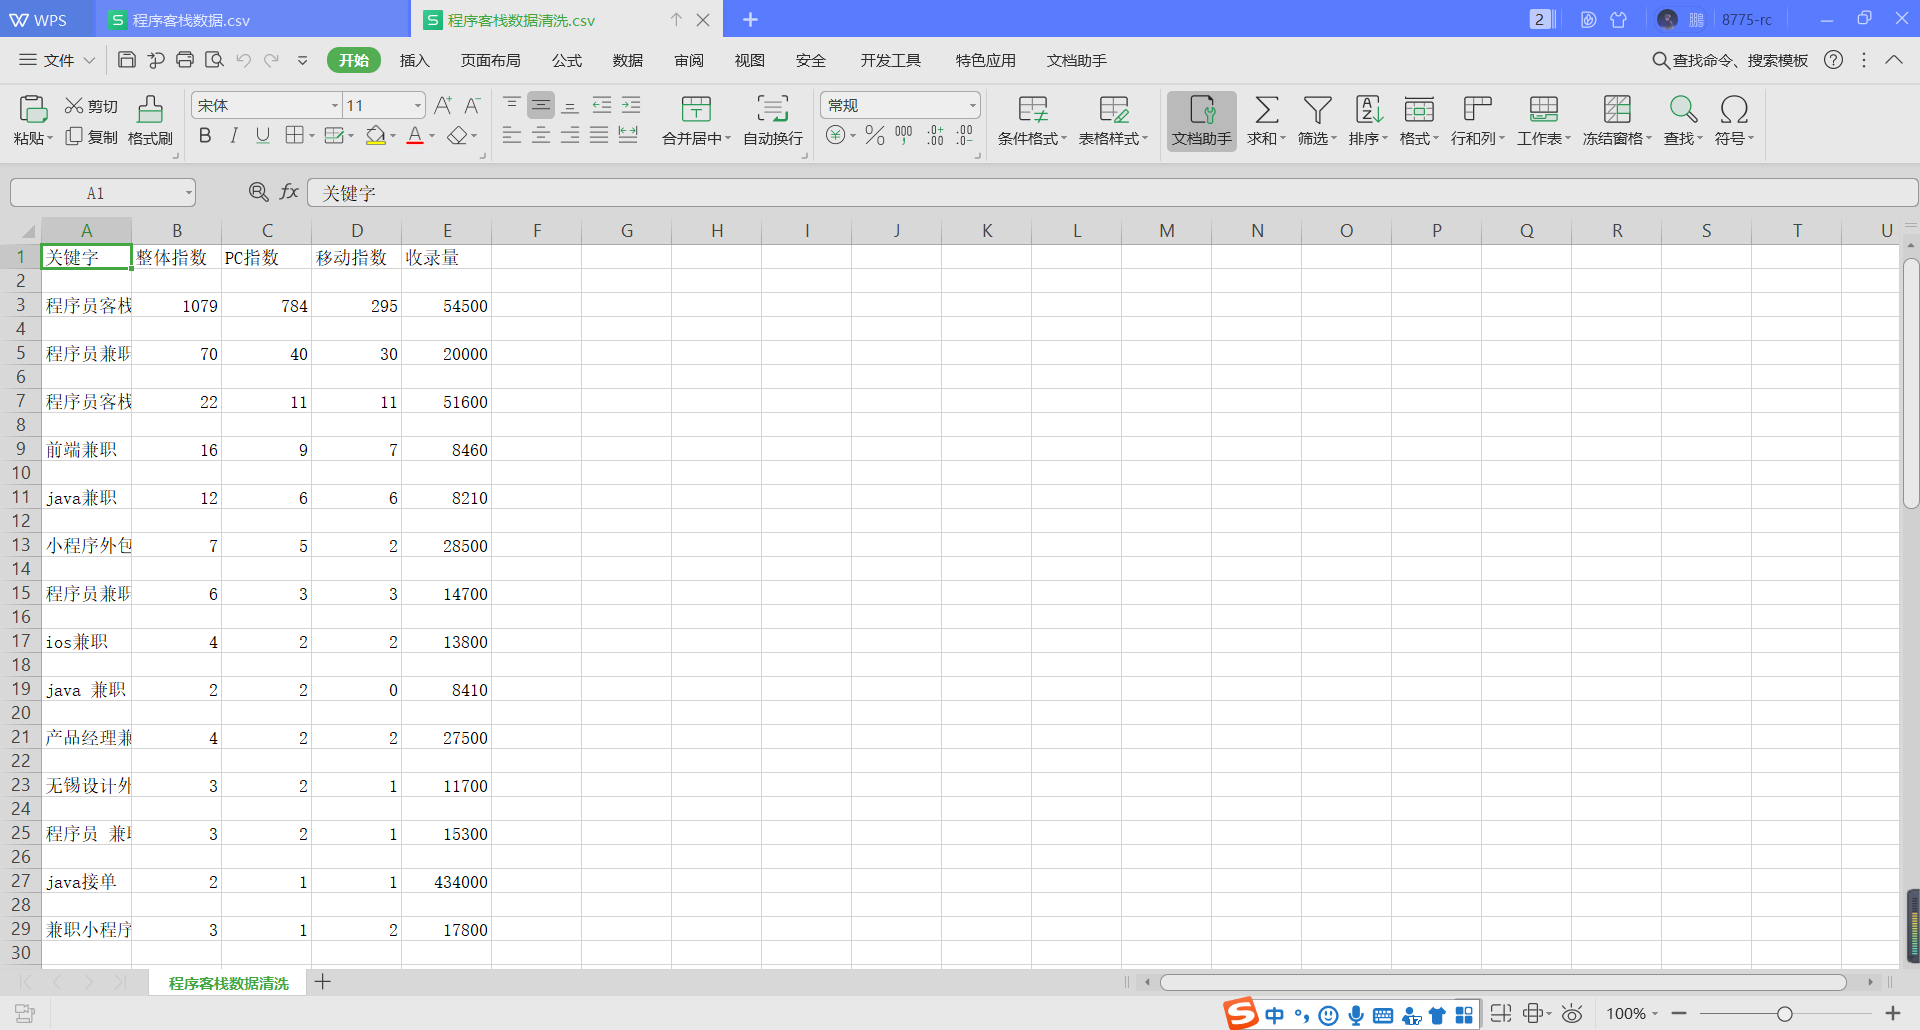
Task: Set top vertical alignment
Action: [512, 105]
